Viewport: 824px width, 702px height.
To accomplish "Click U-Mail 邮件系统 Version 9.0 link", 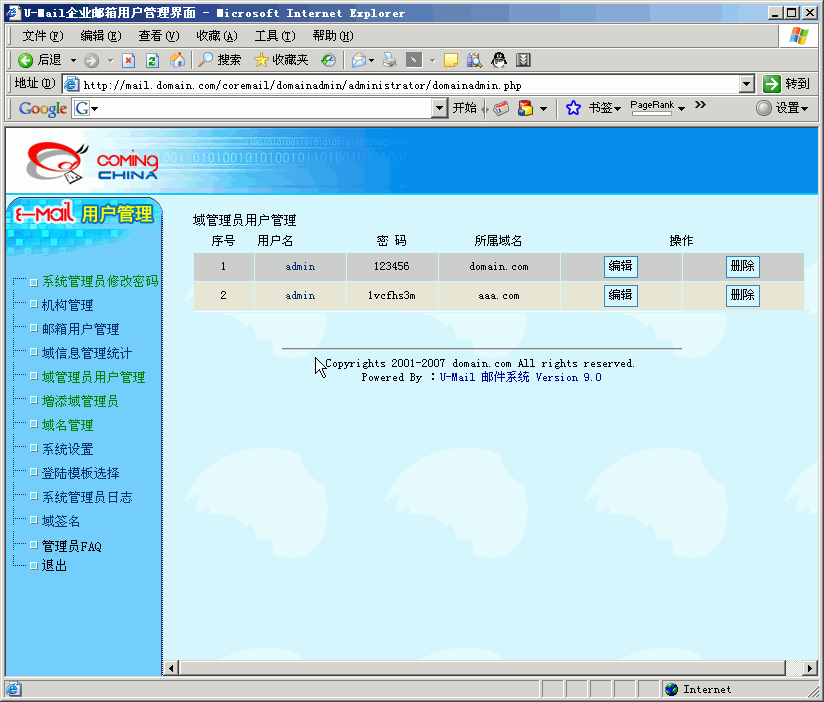I will 520,378.
